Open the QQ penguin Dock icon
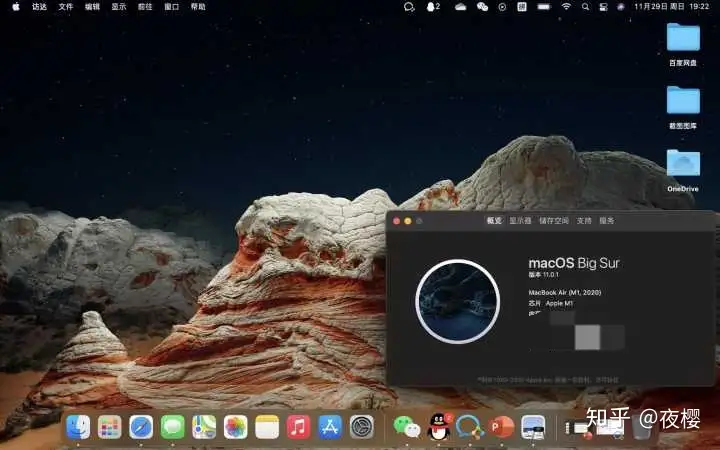 (x=439, y=427)
